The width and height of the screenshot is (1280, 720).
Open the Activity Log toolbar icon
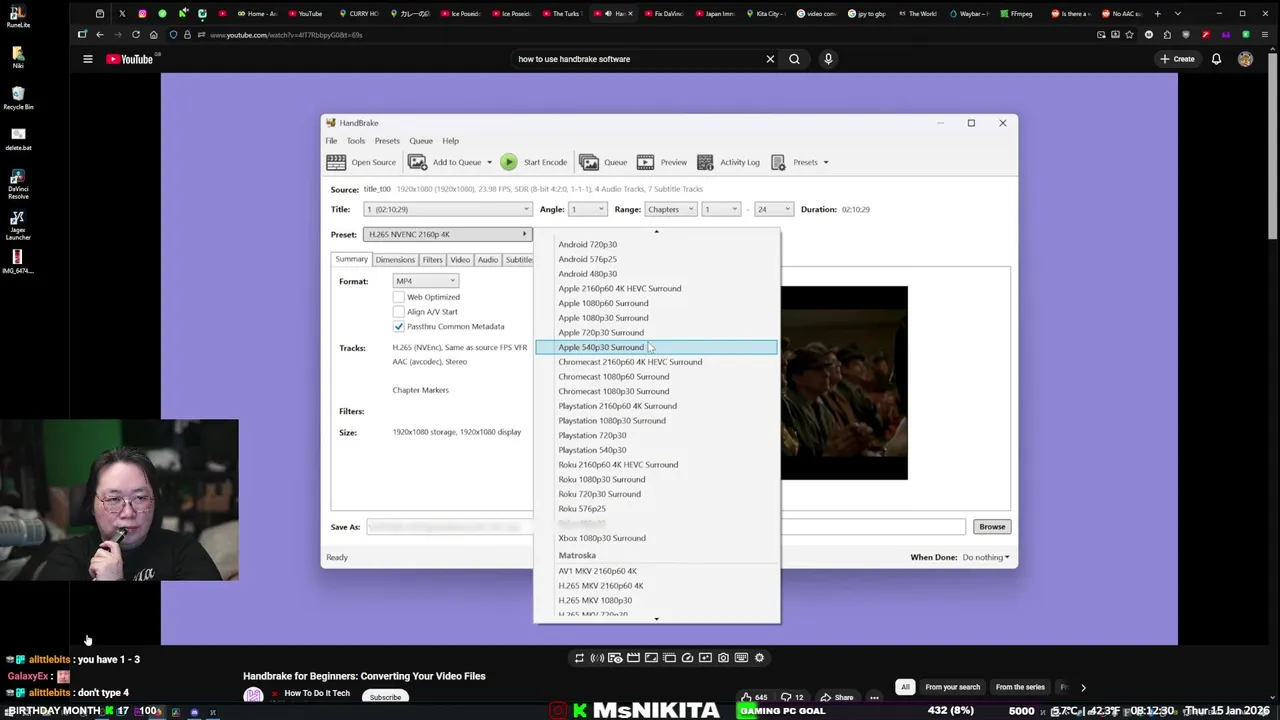pos(705,162)
